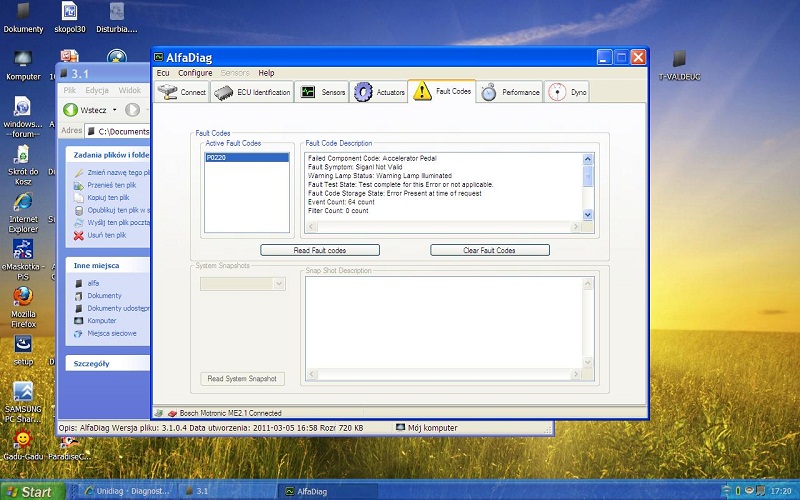Open the Komputer desktop icon

pyautogui.click(x=23, y=65)
